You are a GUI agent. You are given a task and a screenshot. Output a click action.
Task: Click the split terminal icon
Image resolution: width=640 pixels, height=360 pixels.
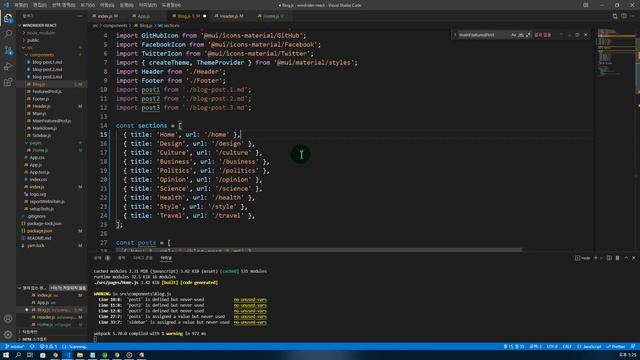click(609, 258)
